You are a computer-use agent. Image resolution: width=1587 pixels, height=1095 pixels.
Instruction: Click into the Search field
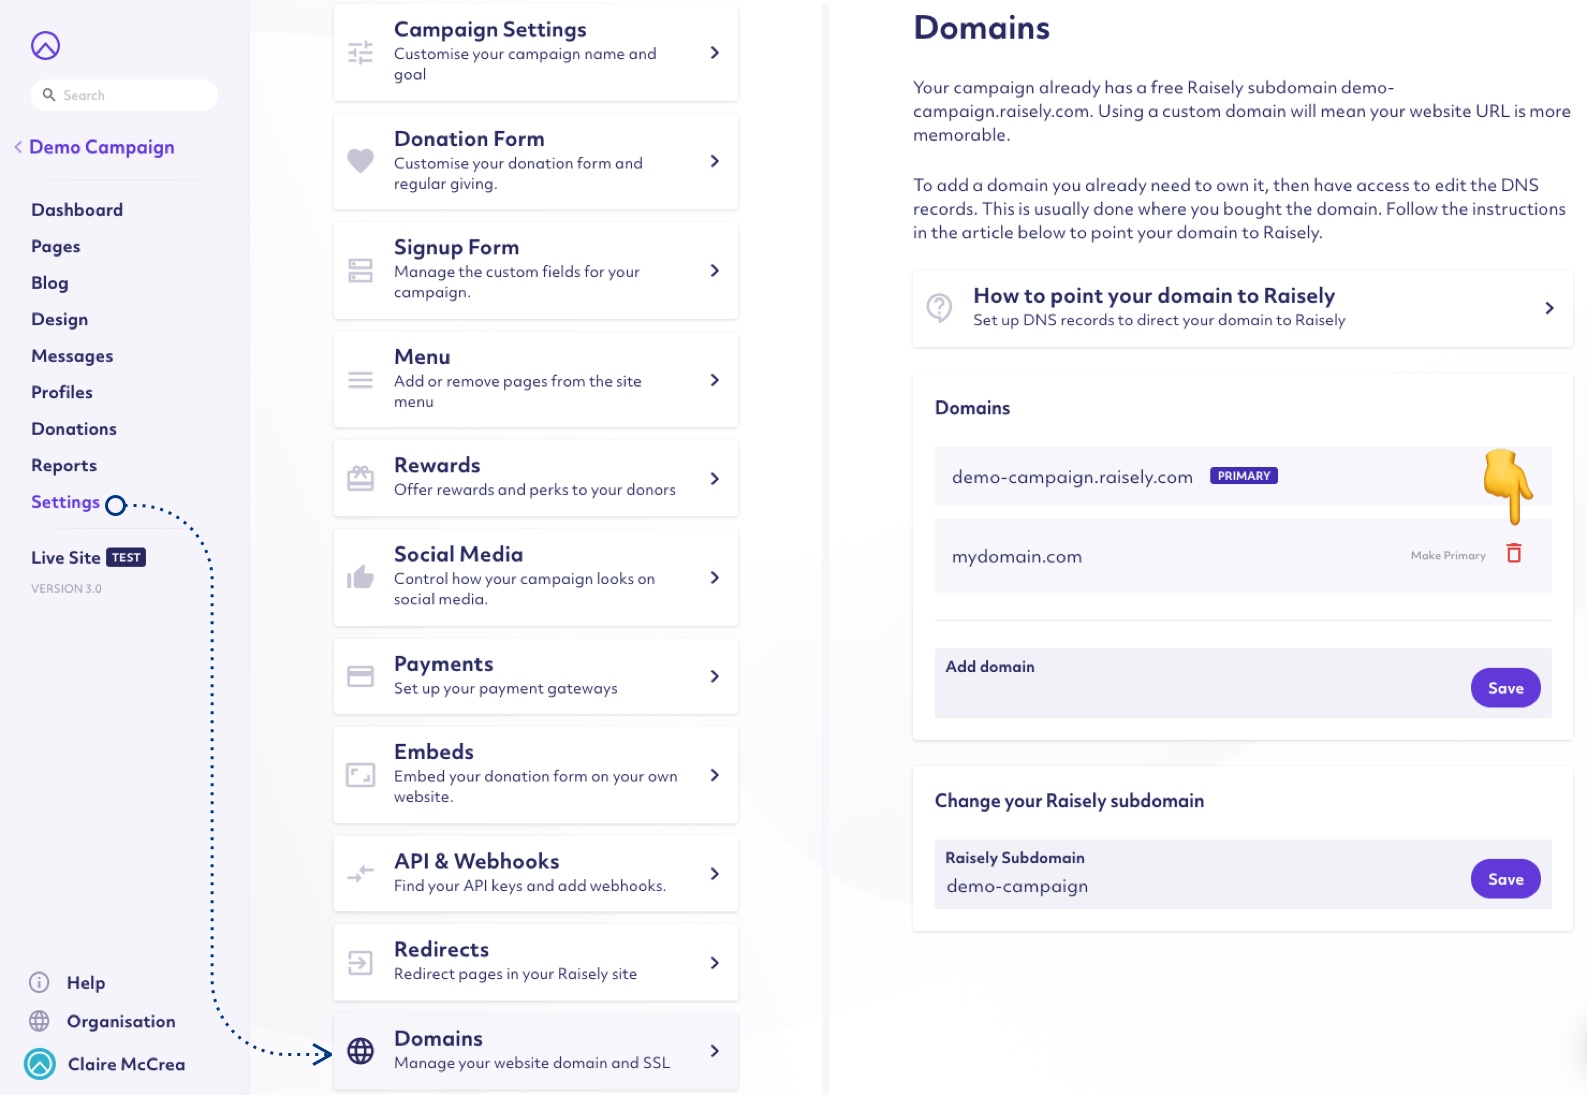tap(124, 95)
